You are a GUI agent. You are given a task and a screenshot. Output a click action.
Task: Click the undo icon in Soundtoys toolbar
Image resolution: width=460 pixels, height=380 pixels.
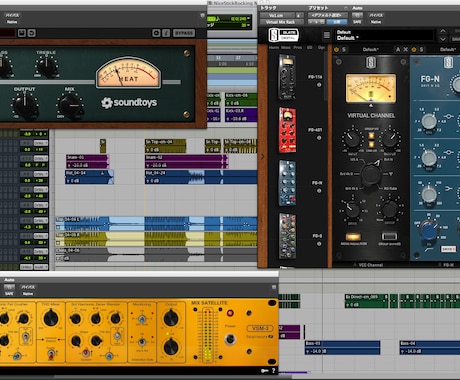pyautogui.click(x=32, y=33)
